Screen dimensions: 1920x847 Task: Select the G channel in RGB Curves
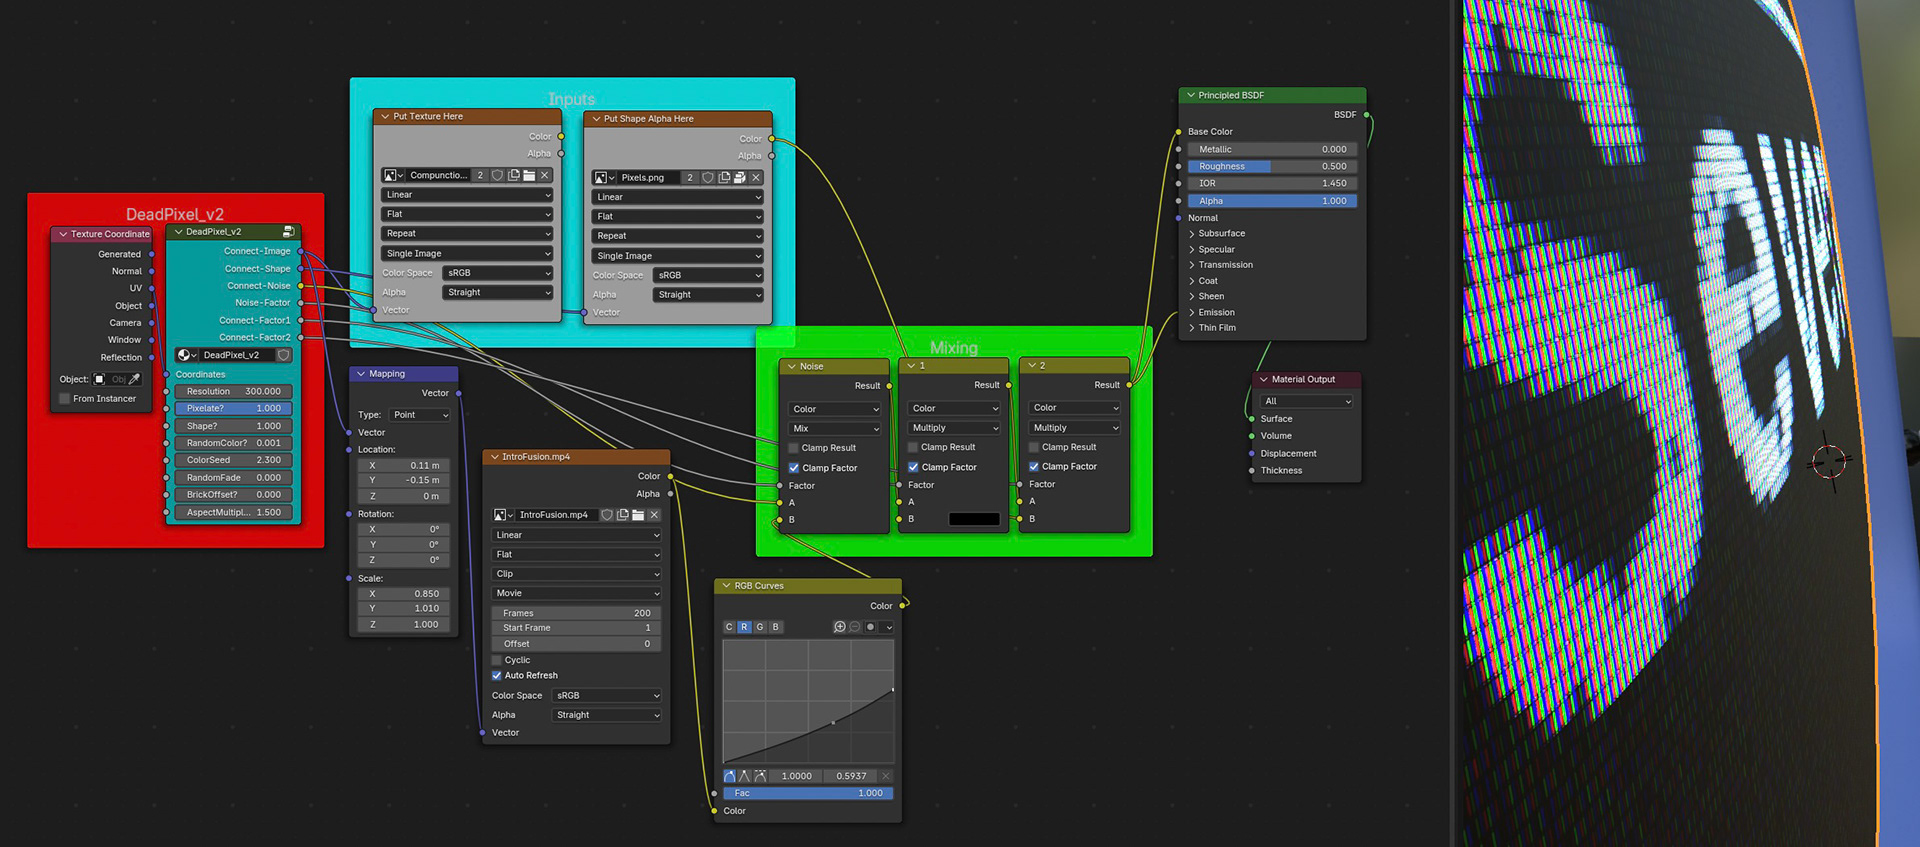760,627
